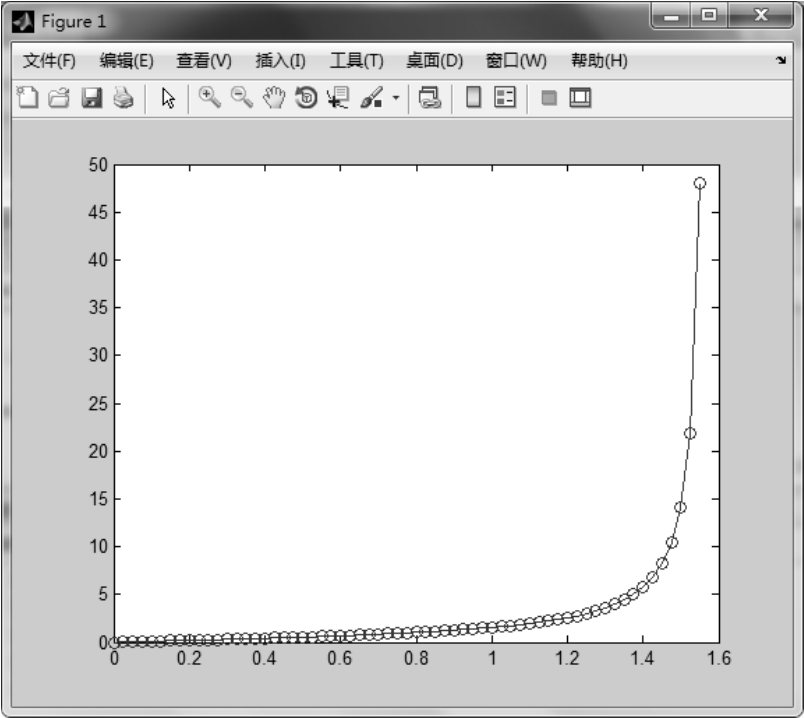Select the Zoom Out magnifier tool
The height and width of the screenshot is (718, 804).
(x=241, y=98)
